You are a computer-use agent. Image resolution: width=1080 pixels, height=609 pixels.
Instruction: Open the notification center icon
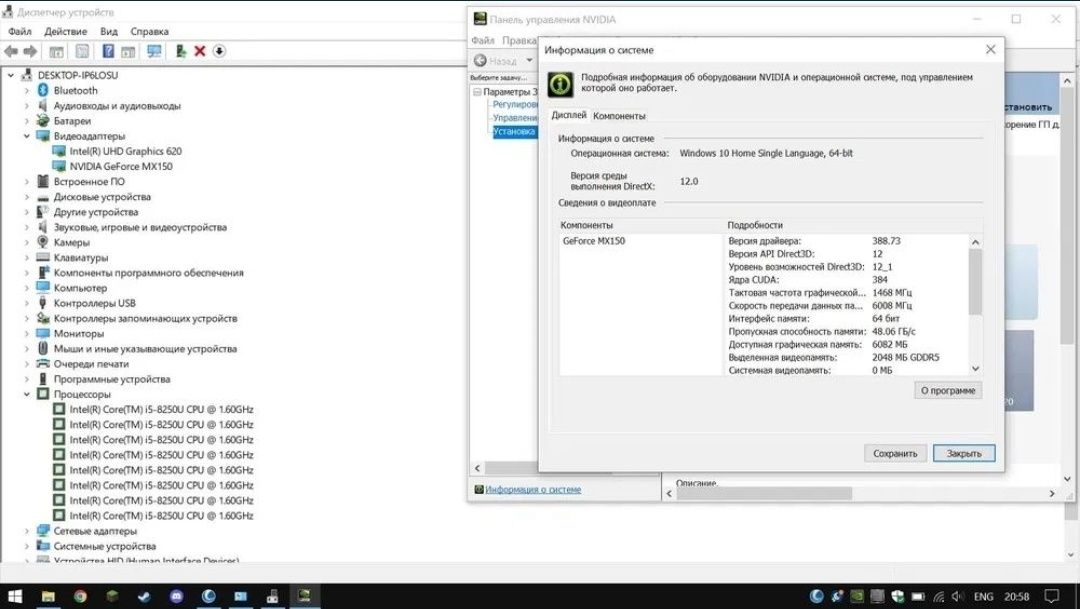point(1052,597)
